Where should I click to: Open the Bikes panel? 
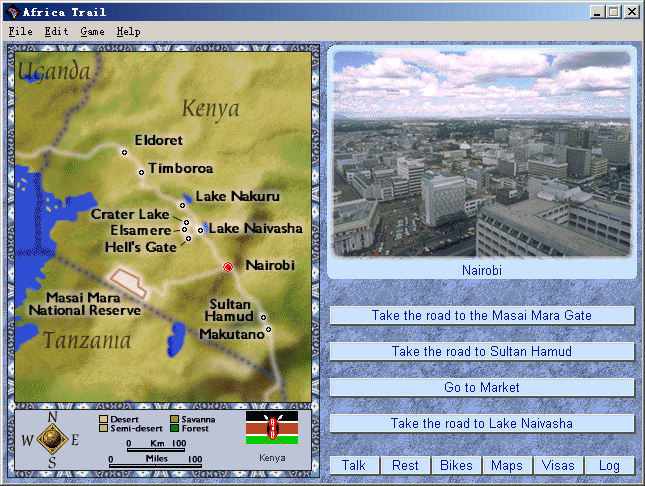pyautogui.click(x=456, y=465)
